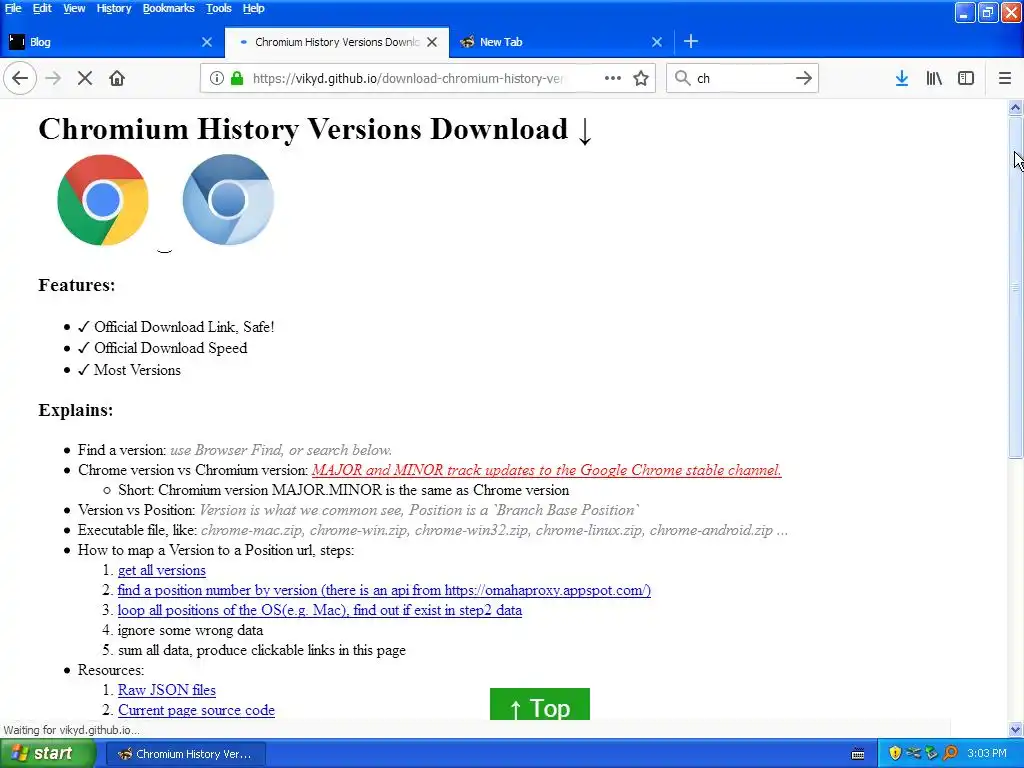Open the Home page icon

(x=117, y=78)
